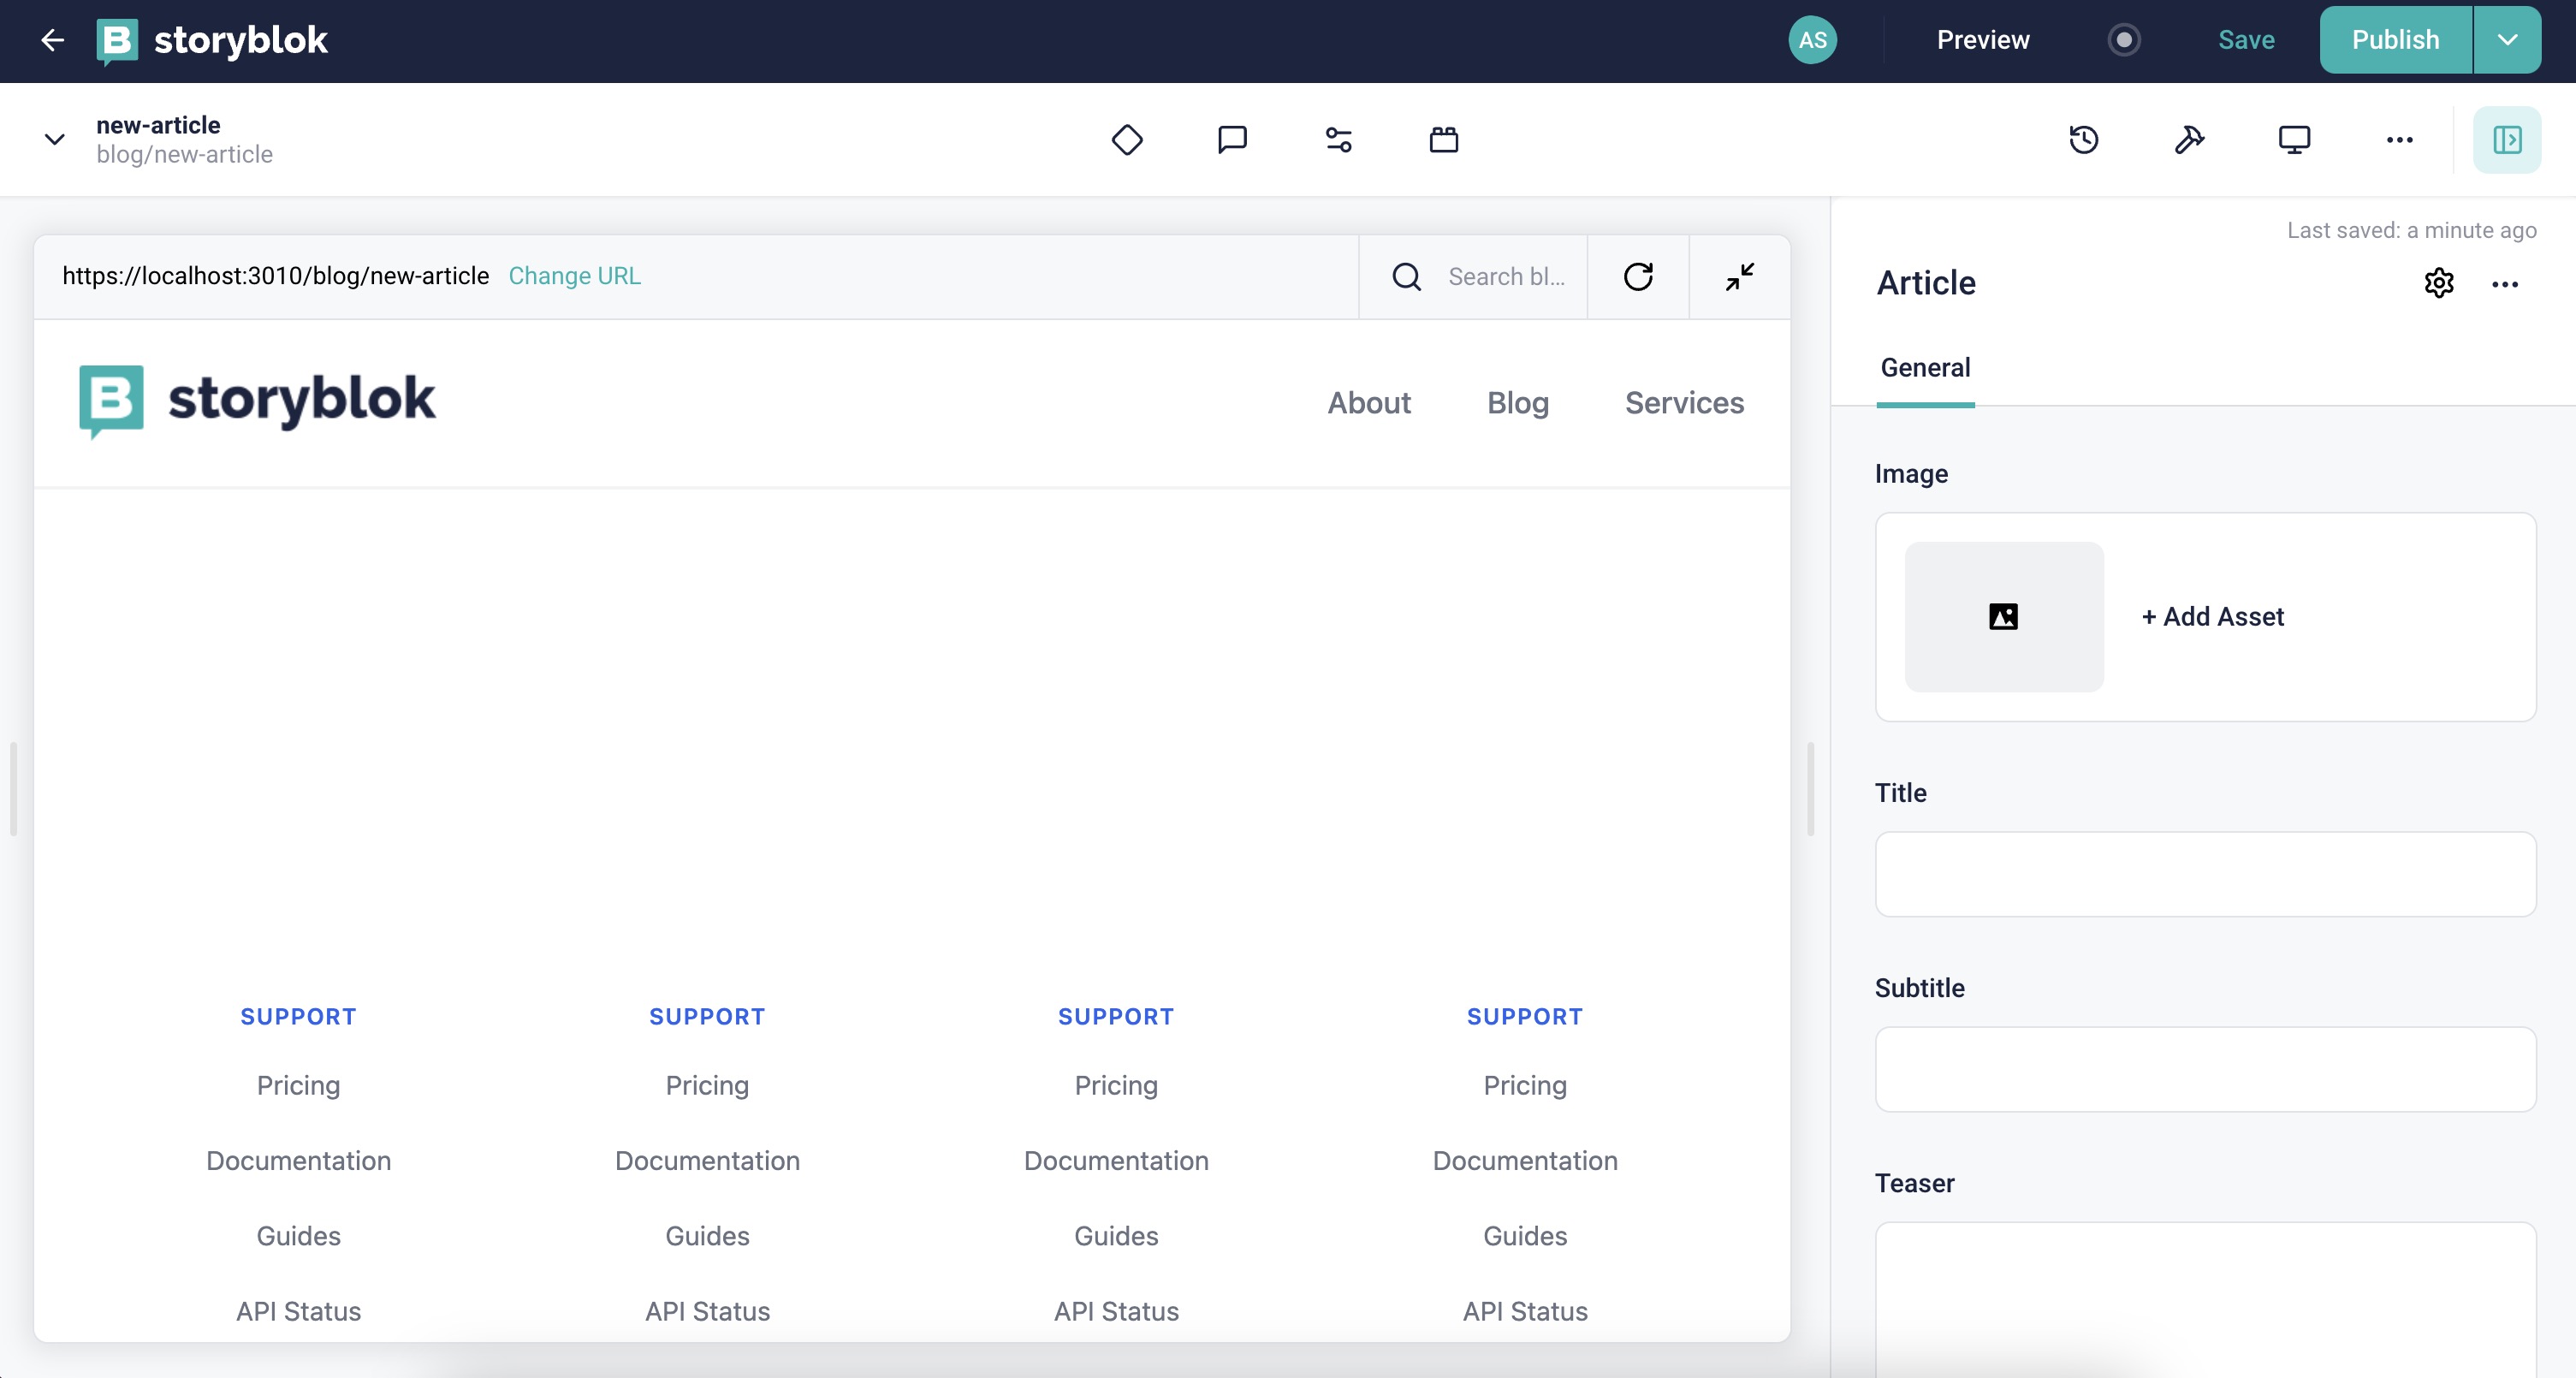Open Services in the preview navigation

pos(1684,403)
